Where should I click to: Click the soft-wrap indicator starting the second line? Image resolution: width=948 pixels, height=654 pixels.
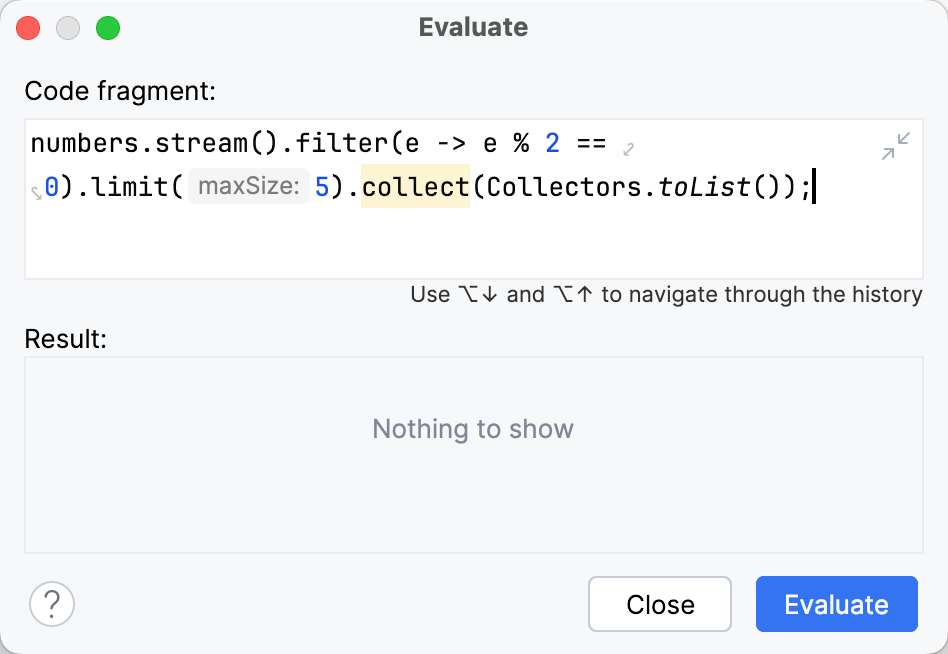[x=36, y=191]
